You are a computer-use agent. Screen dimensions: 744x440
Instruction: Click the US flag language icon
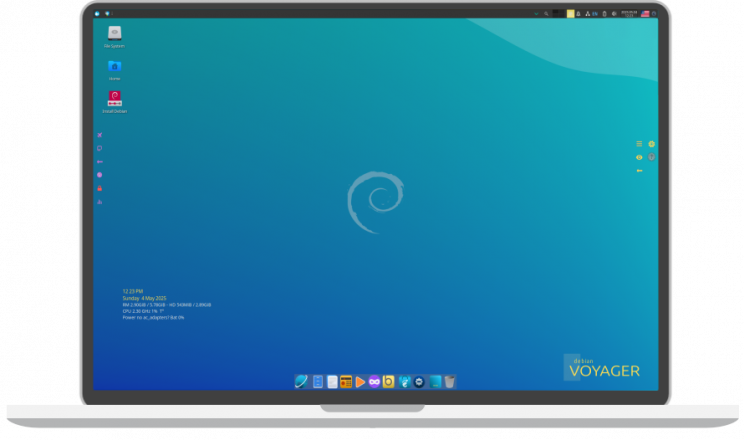click(645, 14)
